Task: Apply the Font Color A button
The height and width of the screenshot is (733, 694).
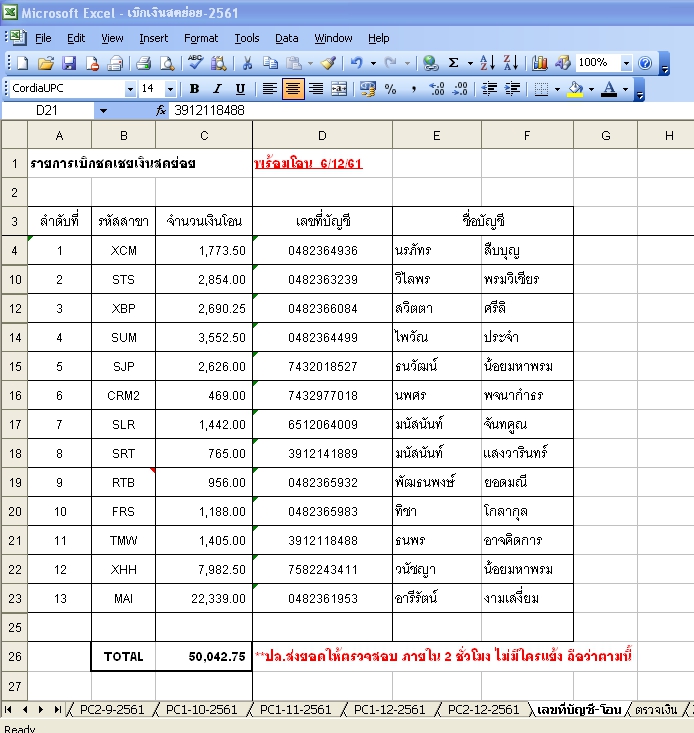Action: tap(609, 89)
